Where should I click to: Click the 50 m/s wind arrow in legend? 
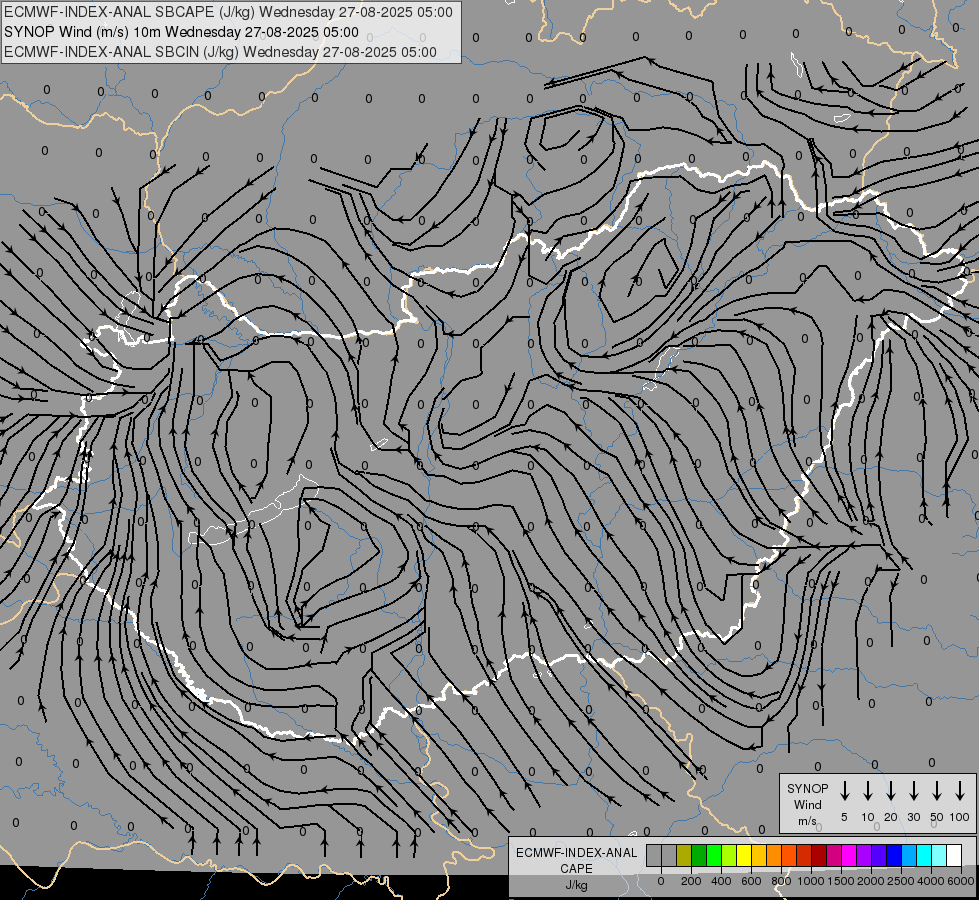coord(937,791)
